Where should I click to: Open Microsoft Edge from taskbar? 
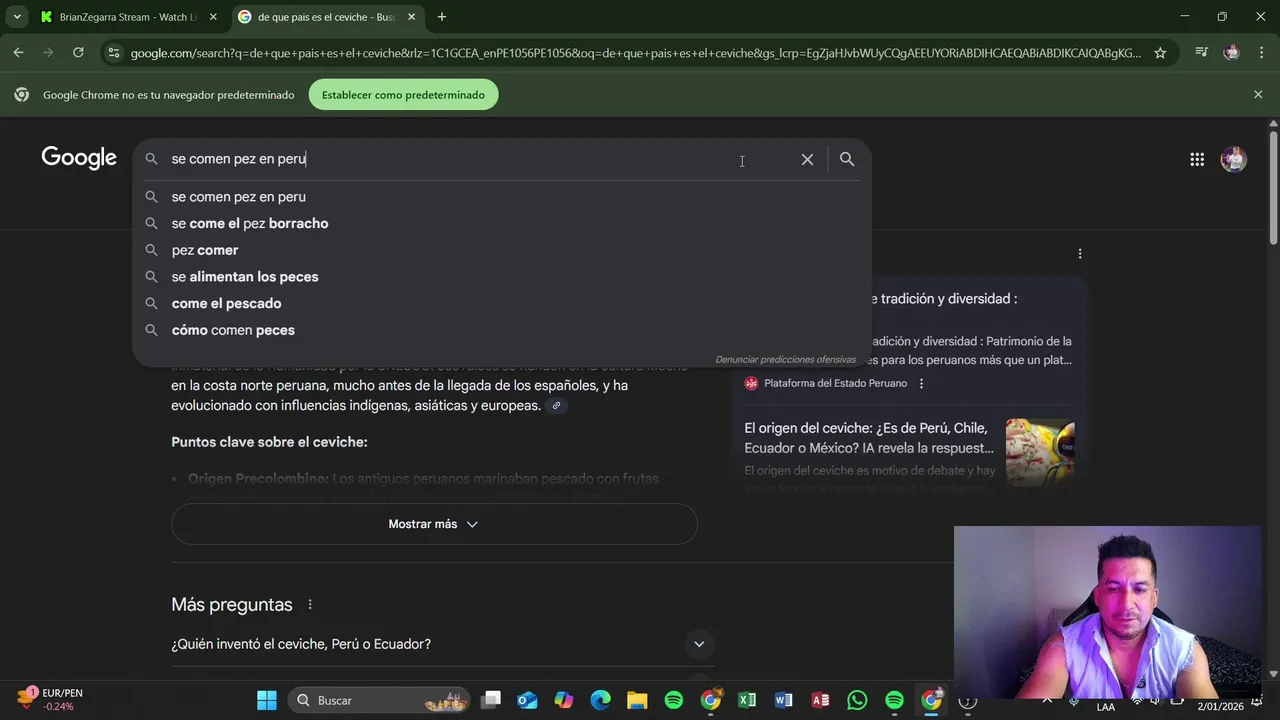tap(600, 700)
